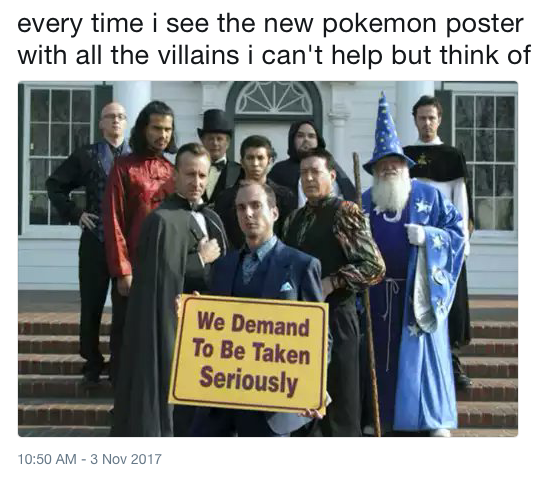Click the light blue pocket square
Screen dimensions: 559x479
coord(286,286)
